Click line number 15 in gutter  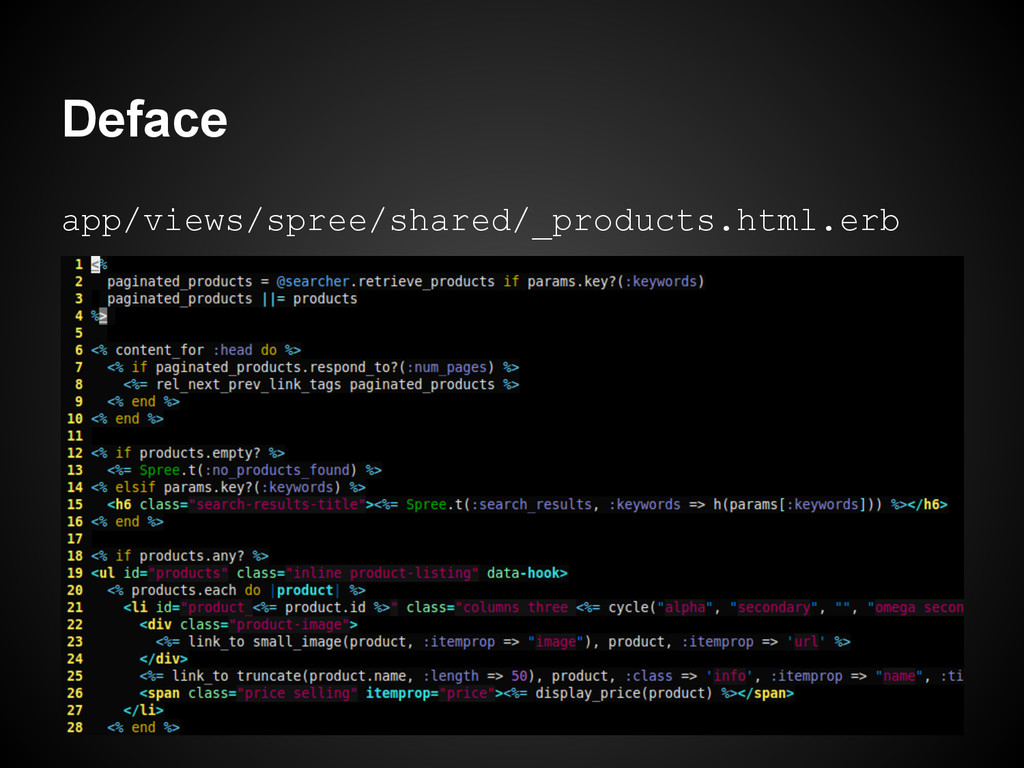[x=75, y=504]
